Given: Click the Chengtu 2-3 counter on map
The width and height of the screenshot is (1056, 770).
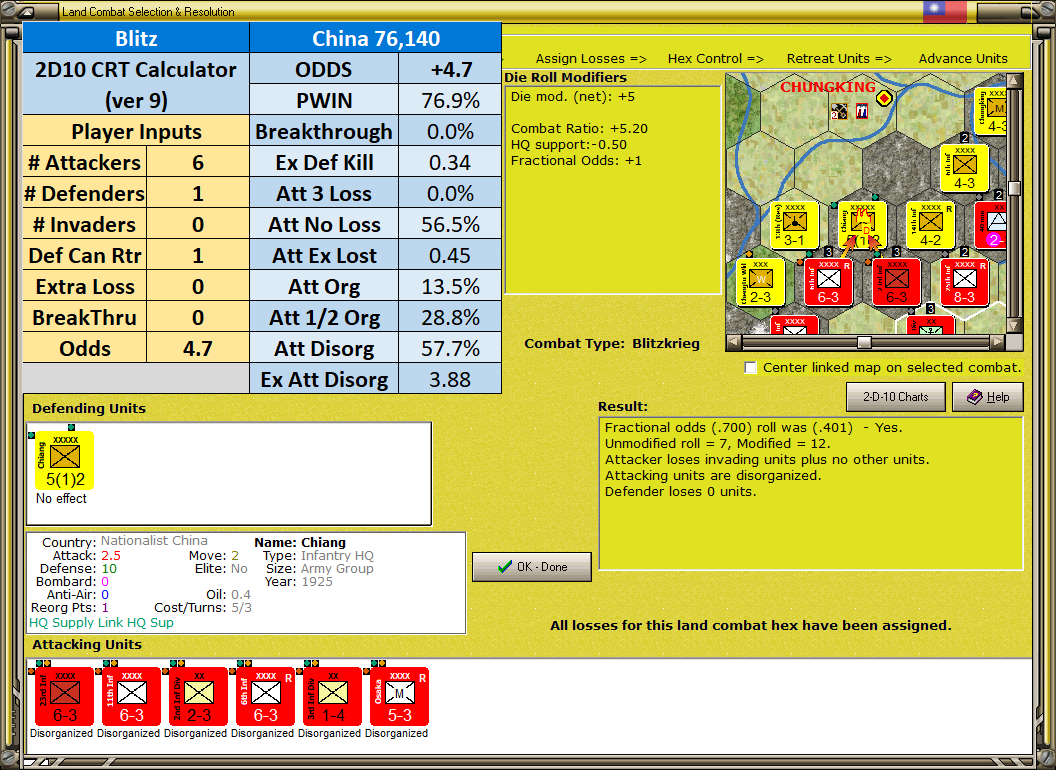Looking at the screenshot, I should click(x=760, y=282).
